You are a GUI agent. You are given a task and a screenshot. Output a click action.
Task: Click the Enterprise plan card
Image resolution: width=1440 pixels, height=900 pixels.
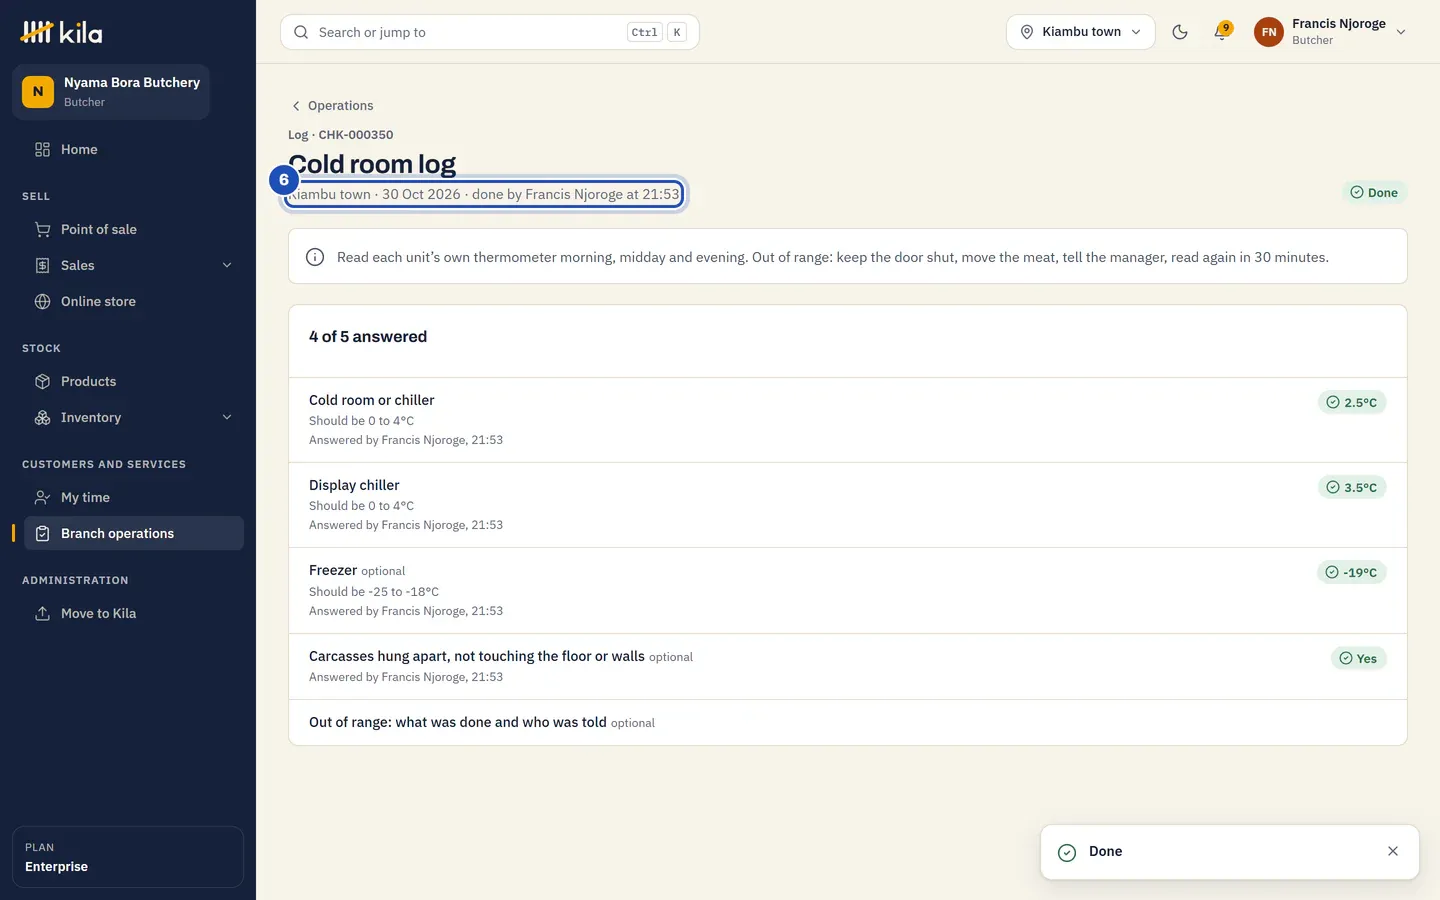pos(128,857)
